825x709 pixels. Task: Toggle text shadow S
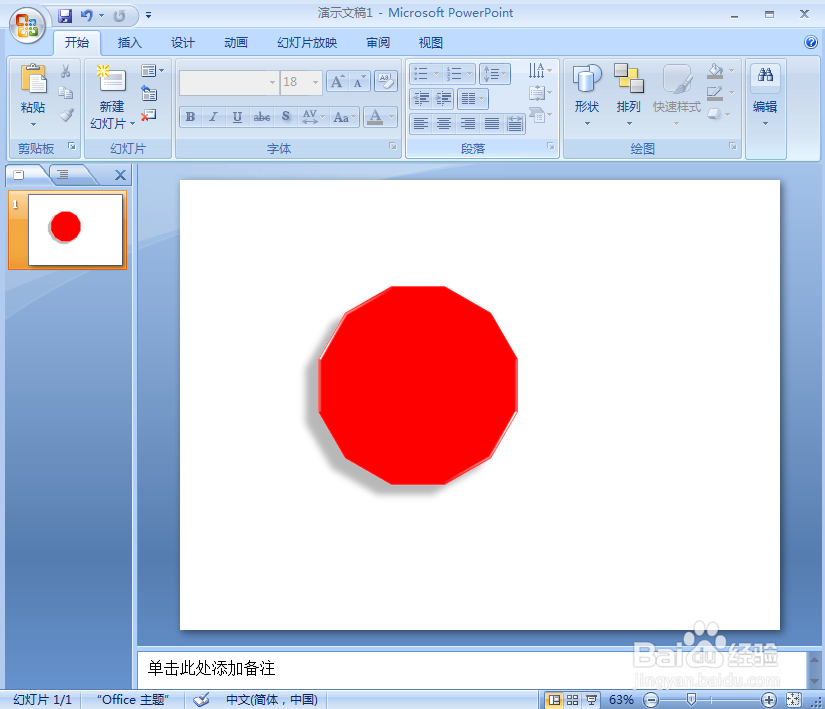coord(286,117)
